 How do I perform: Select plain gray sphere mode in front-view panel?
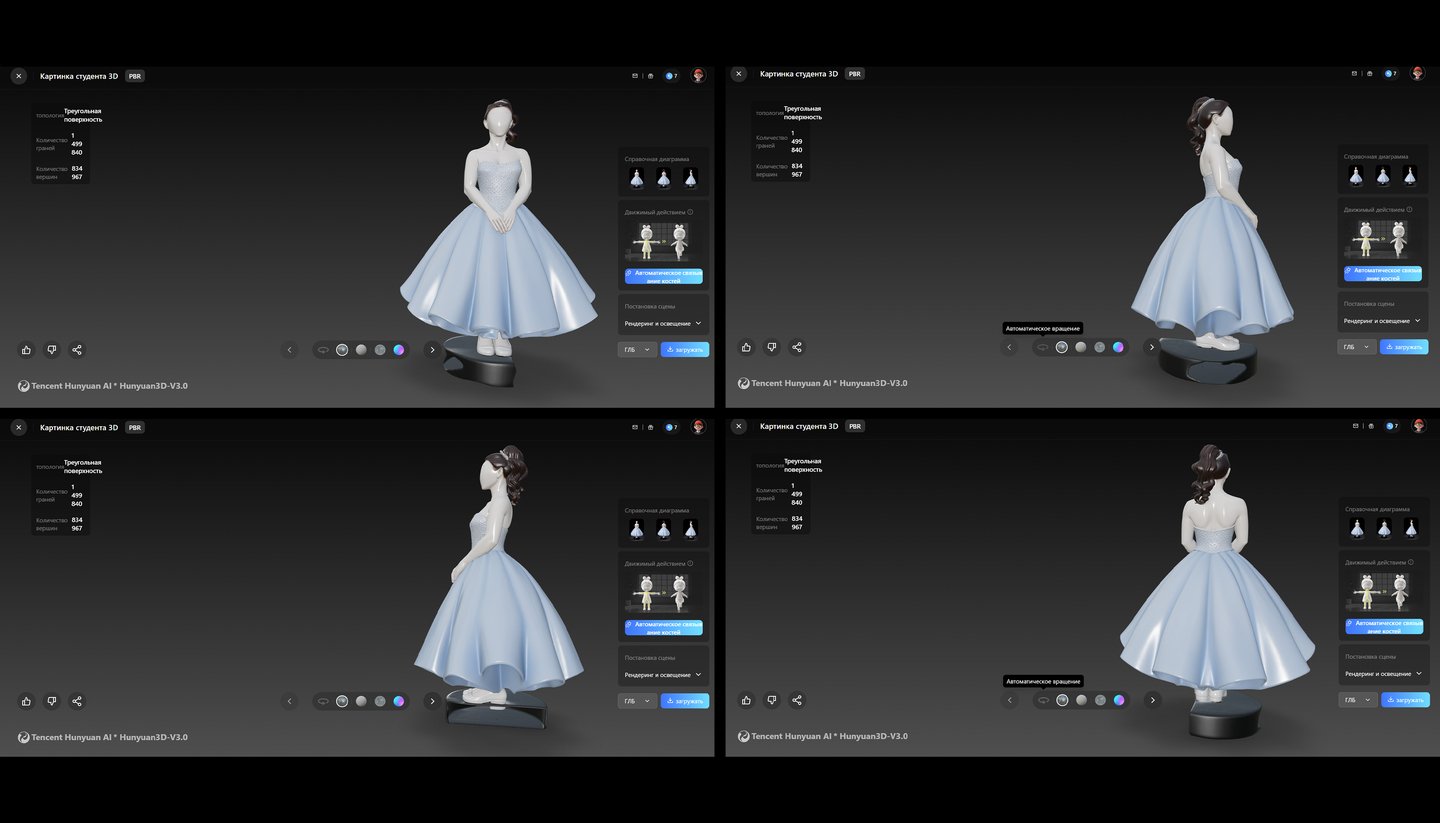tap(361, 350)
